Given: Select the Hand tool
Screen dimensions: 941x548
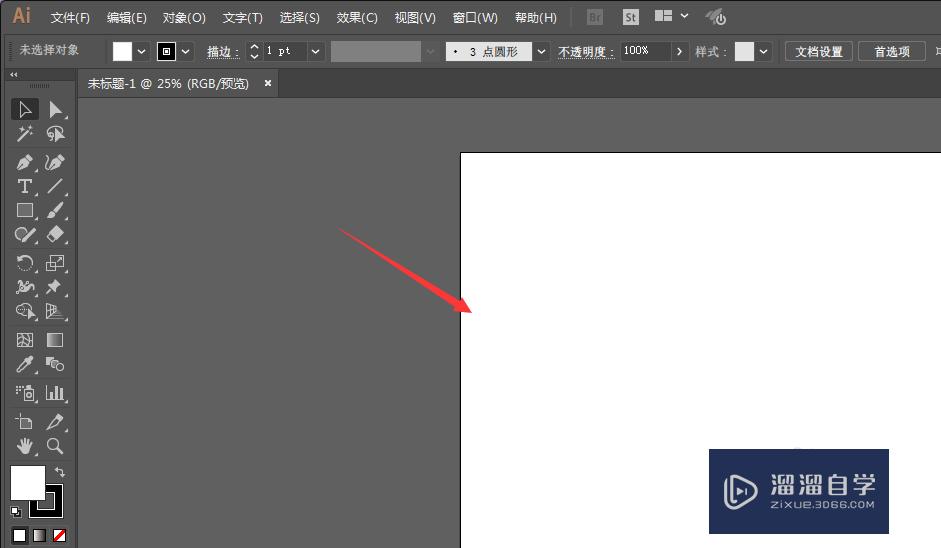Looking at the screenshot, I should tap(25, 446).
